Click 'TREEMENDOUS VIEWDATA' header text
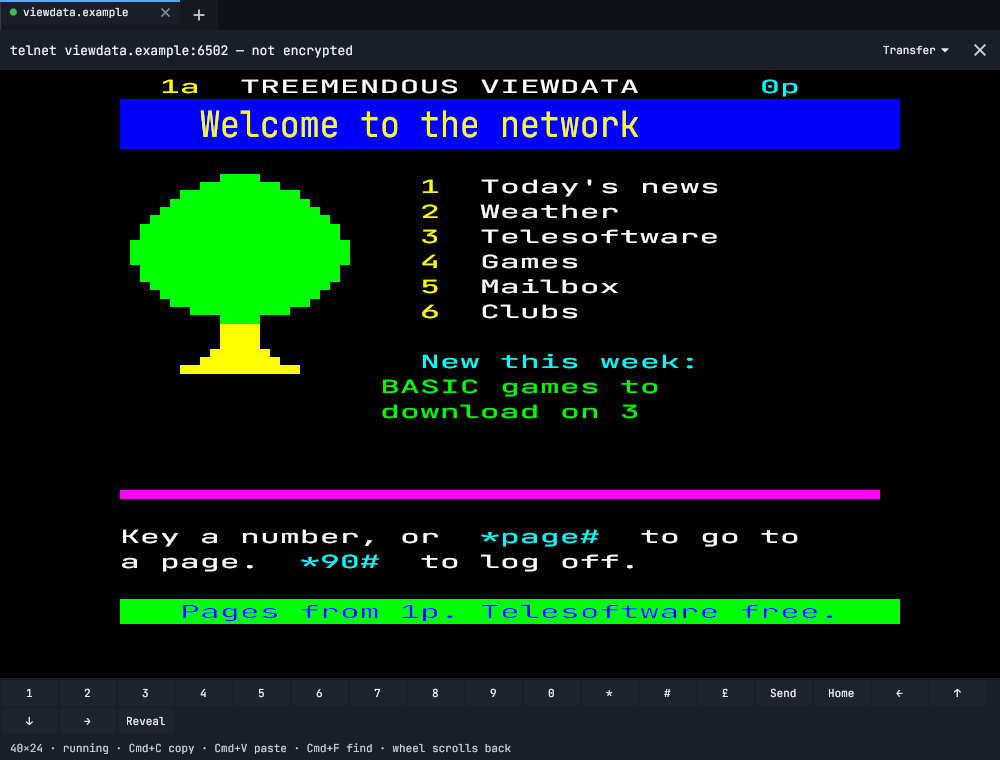1000x760 pixels. tap(440, 86)
